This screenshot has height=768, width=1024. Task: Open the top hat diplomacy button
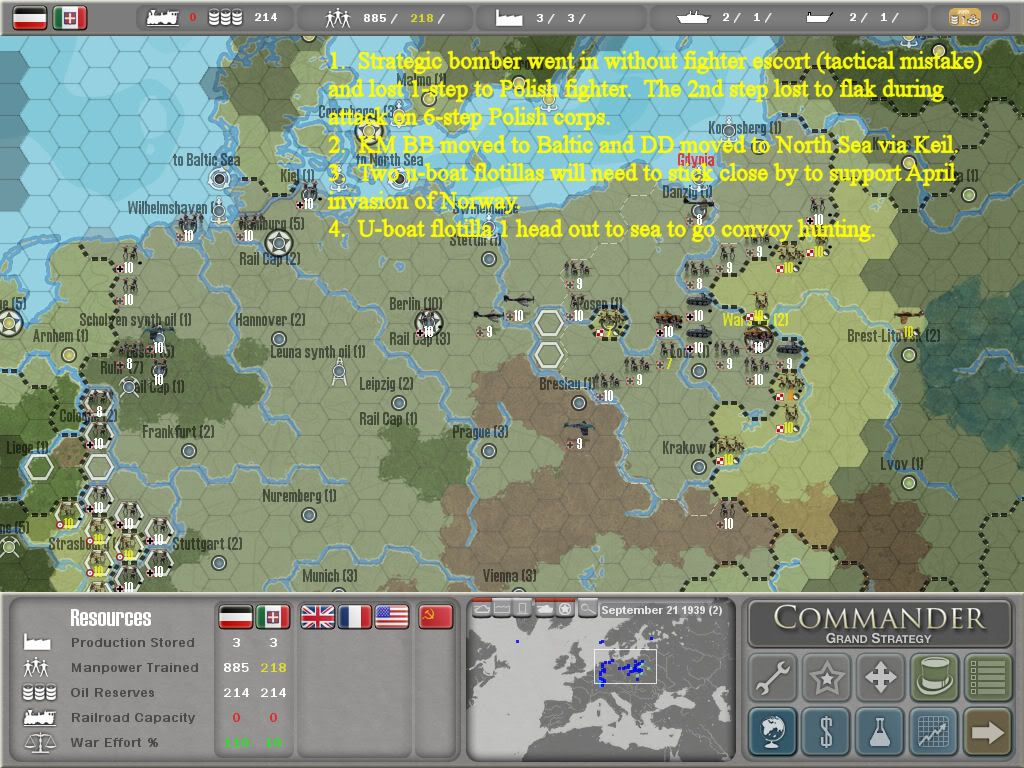pyautogui.click(x=934, y=678)
